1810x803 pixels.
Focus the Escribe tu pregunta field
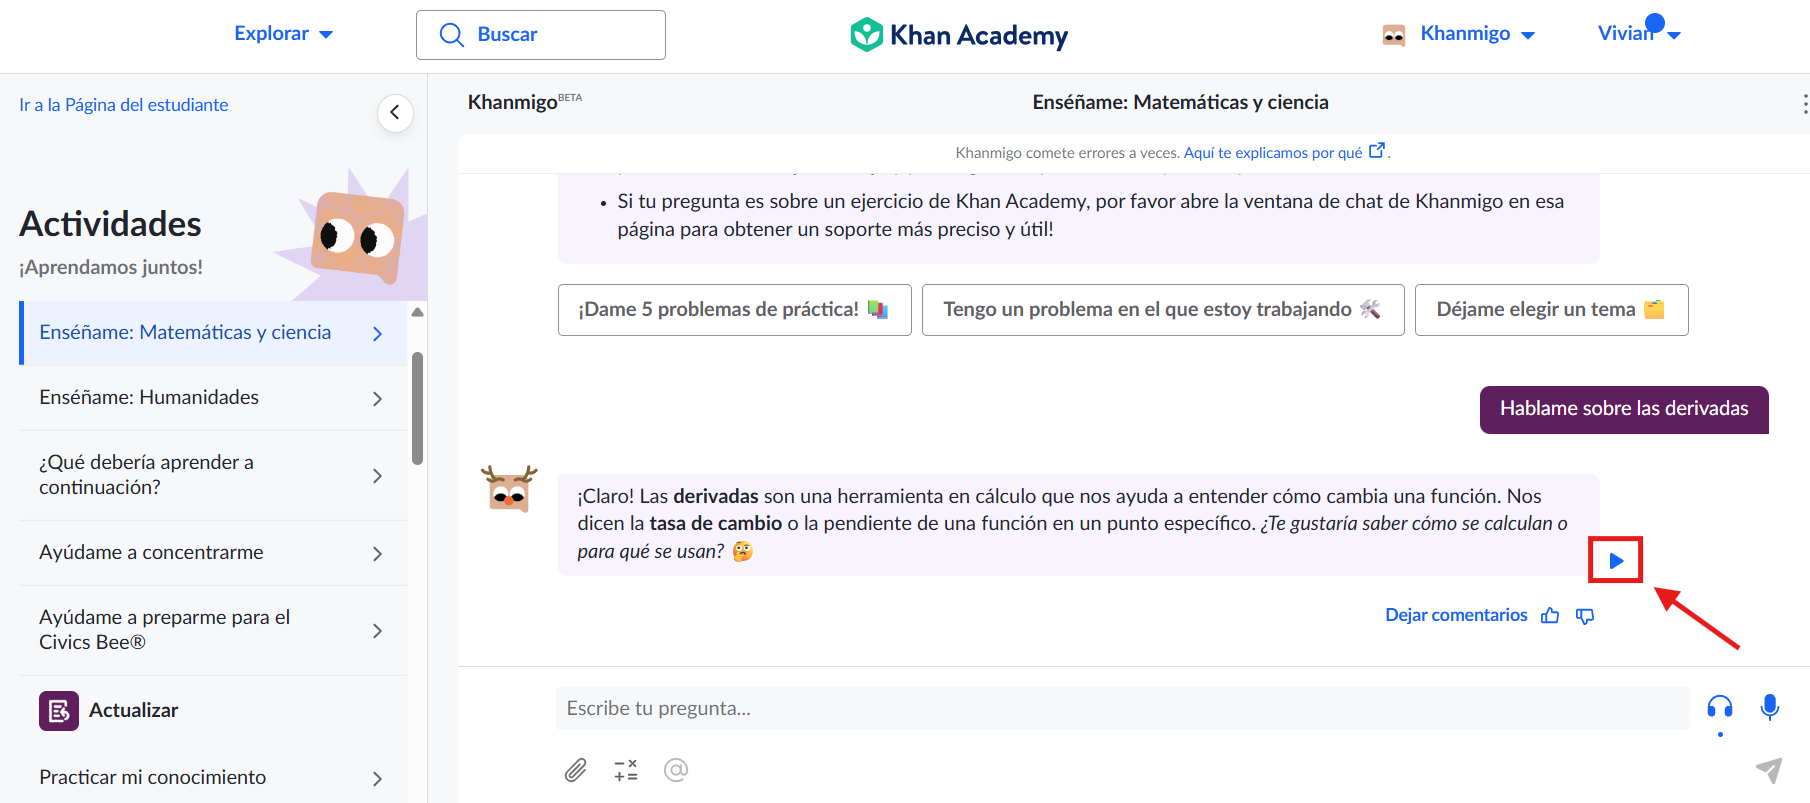click(x=1122, y=709)
